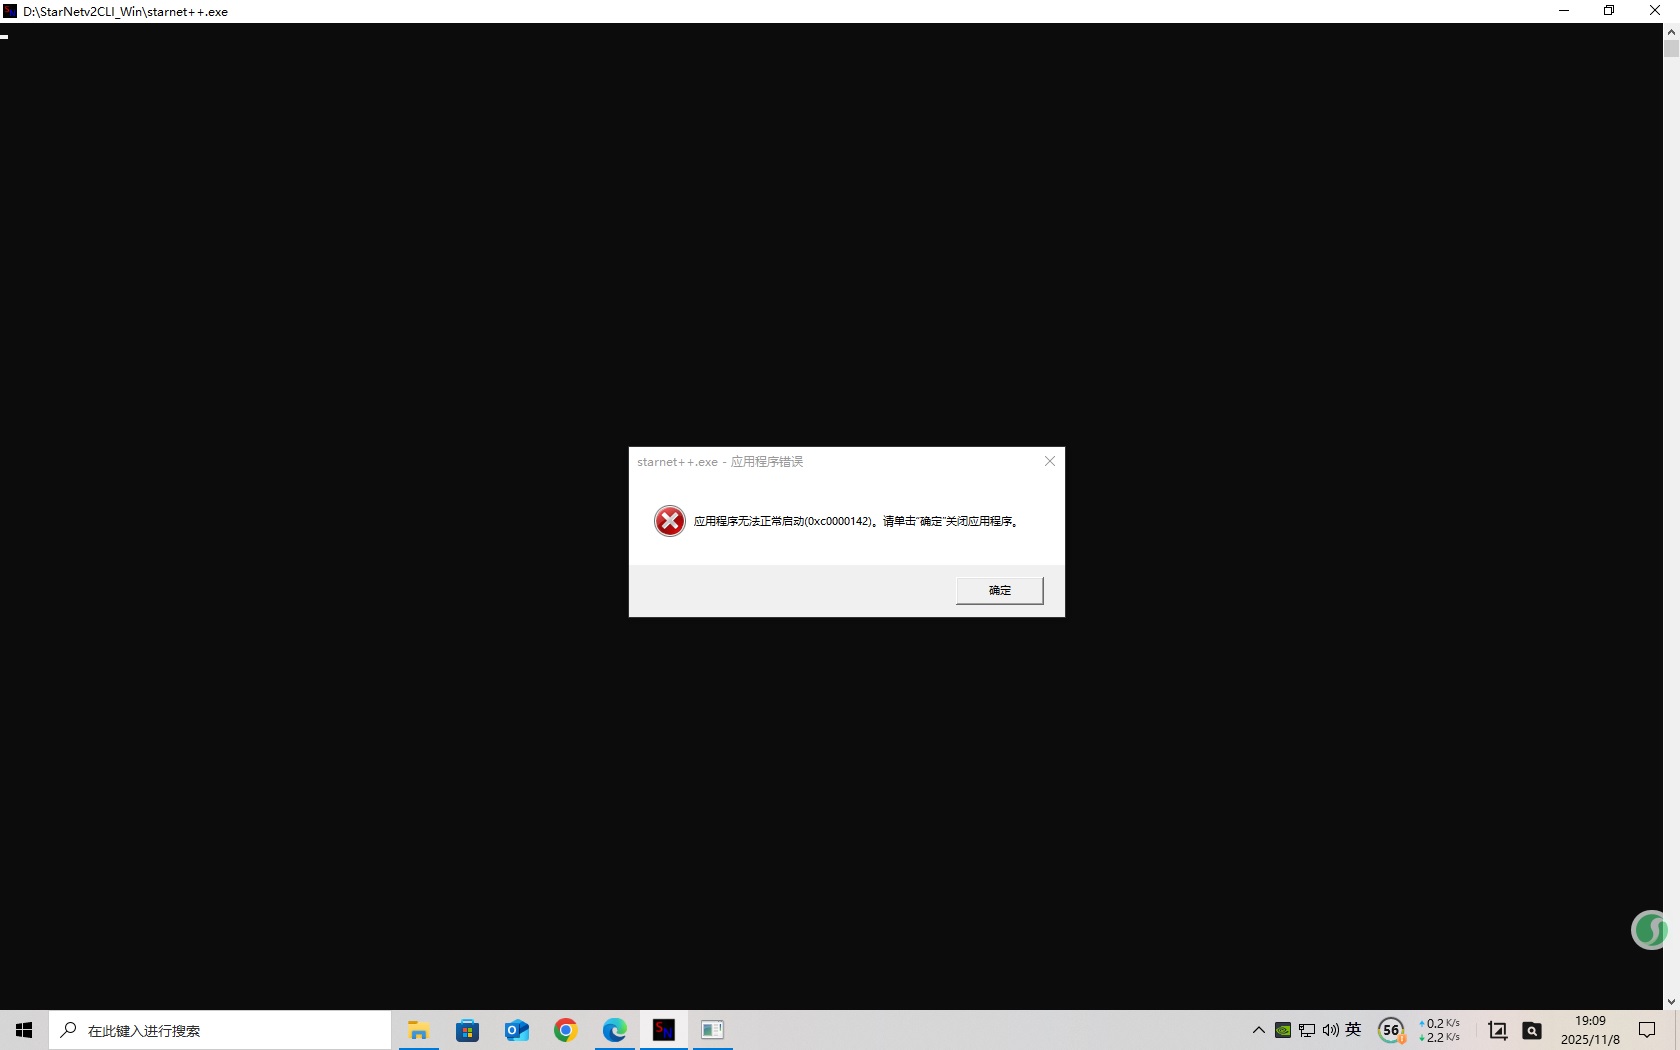Select the StarNet SN taskbar icon
The height and width of the screenshot is (1050, 1680).
click(x=664, y=1030)
